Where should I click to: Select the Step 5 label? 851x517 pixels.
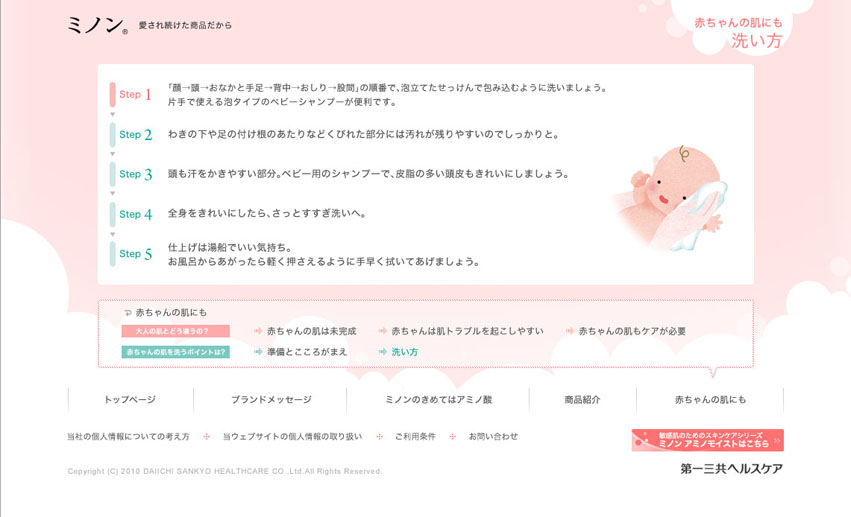136,254
